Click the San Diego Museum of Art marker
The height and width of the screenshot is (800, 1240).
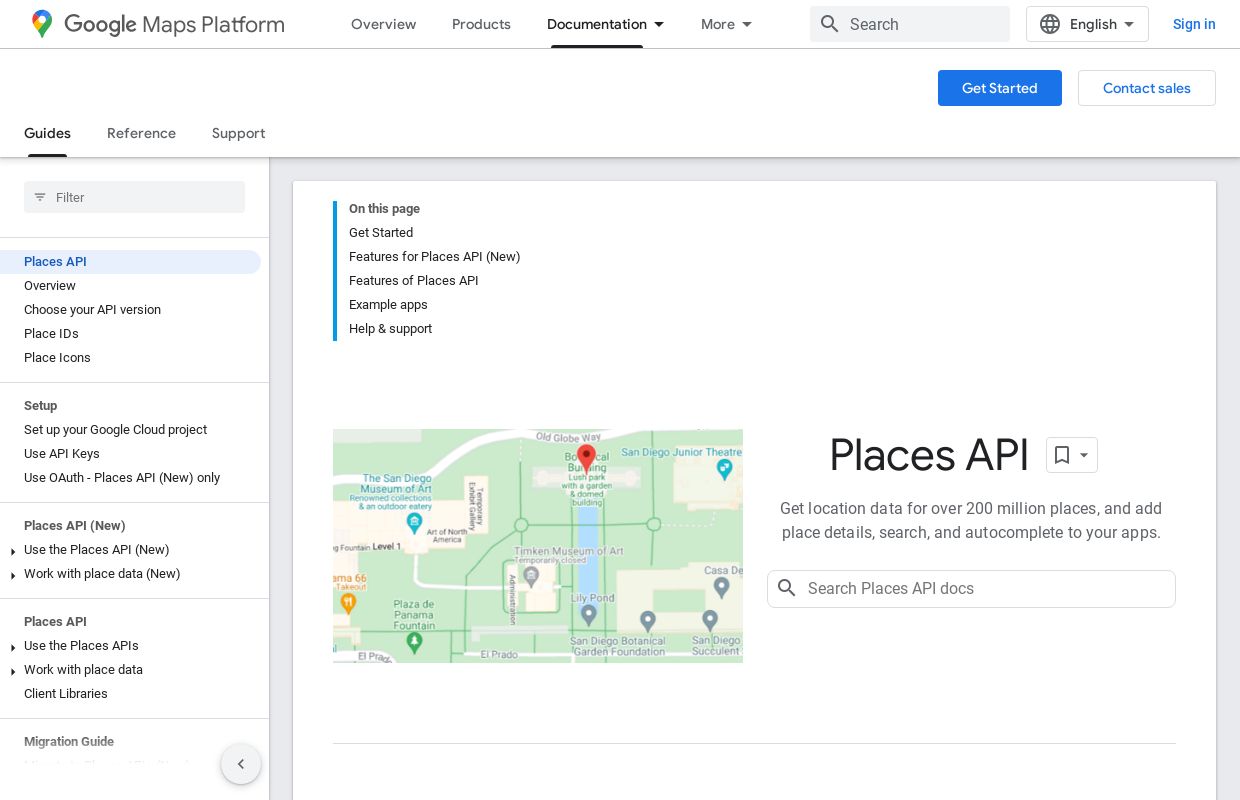[415, 522]
